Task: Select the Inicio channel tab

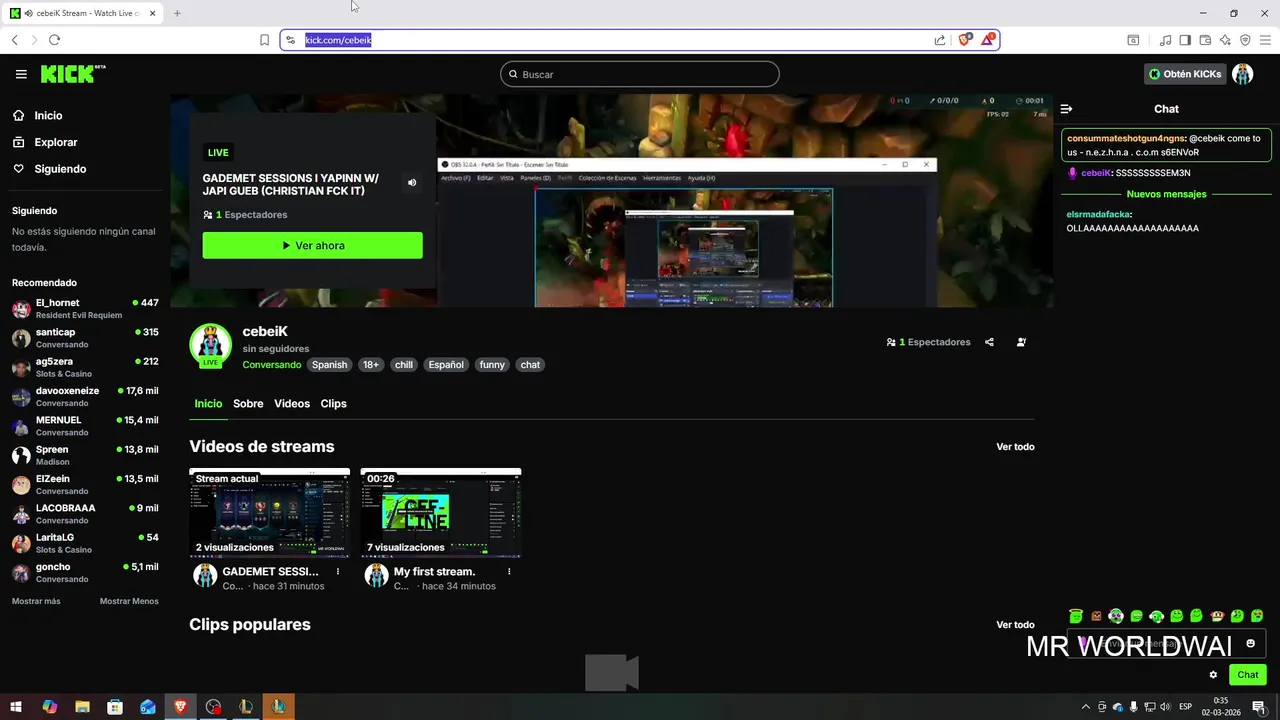Action: [x=208, y=404]
